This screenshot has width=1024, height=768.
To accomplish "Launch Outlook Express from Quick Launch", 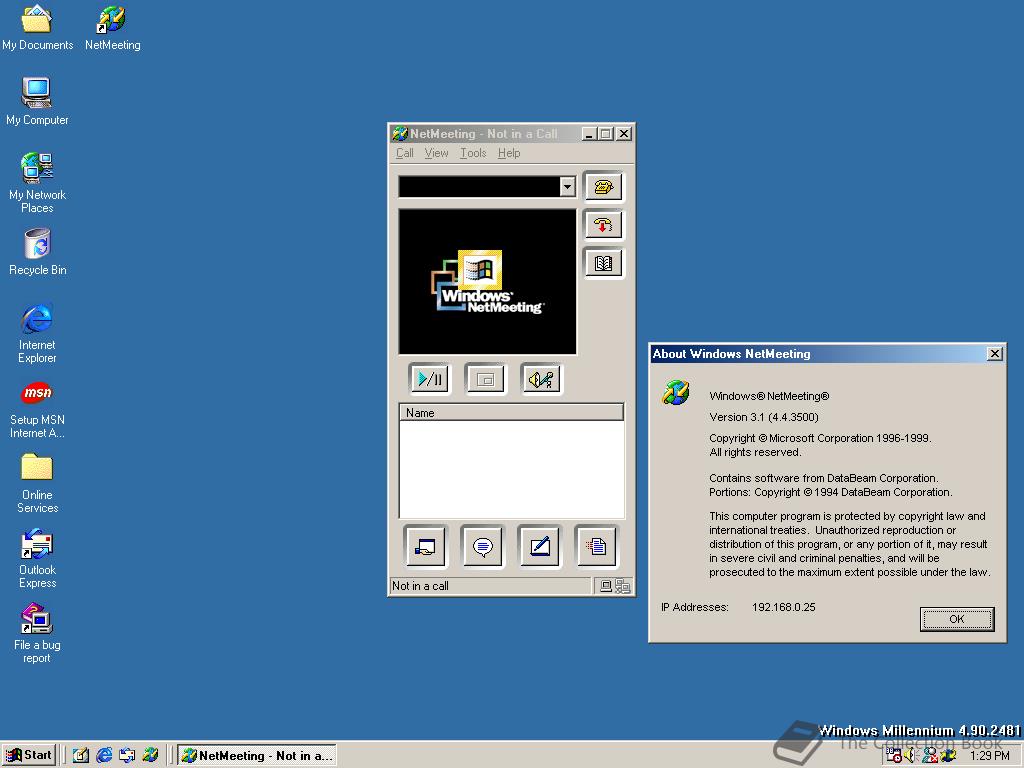I will [127, 756].
